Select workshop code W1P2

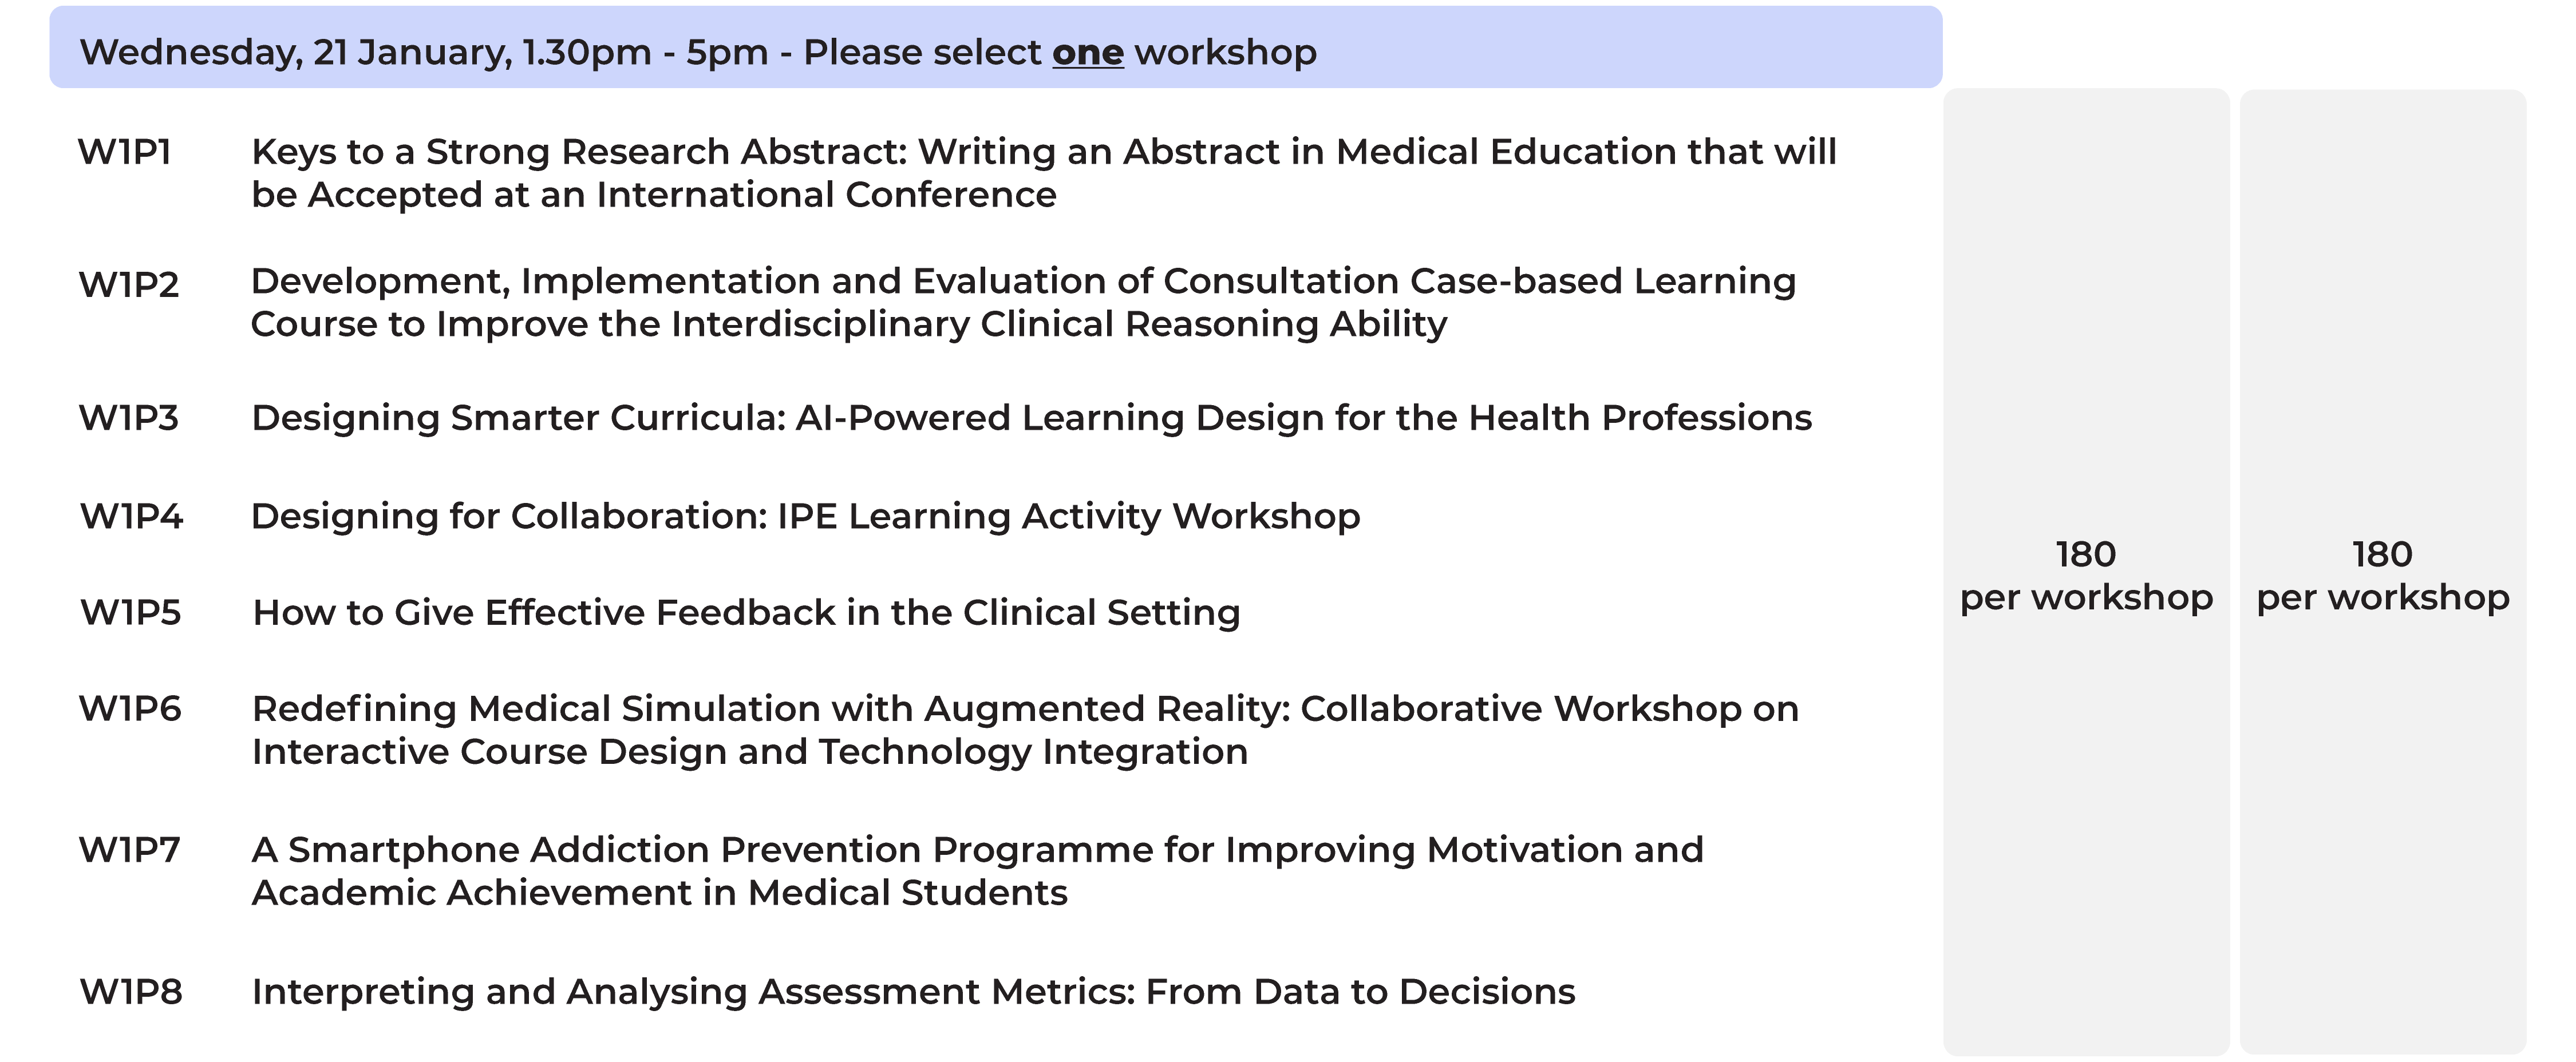coord(129,285)
